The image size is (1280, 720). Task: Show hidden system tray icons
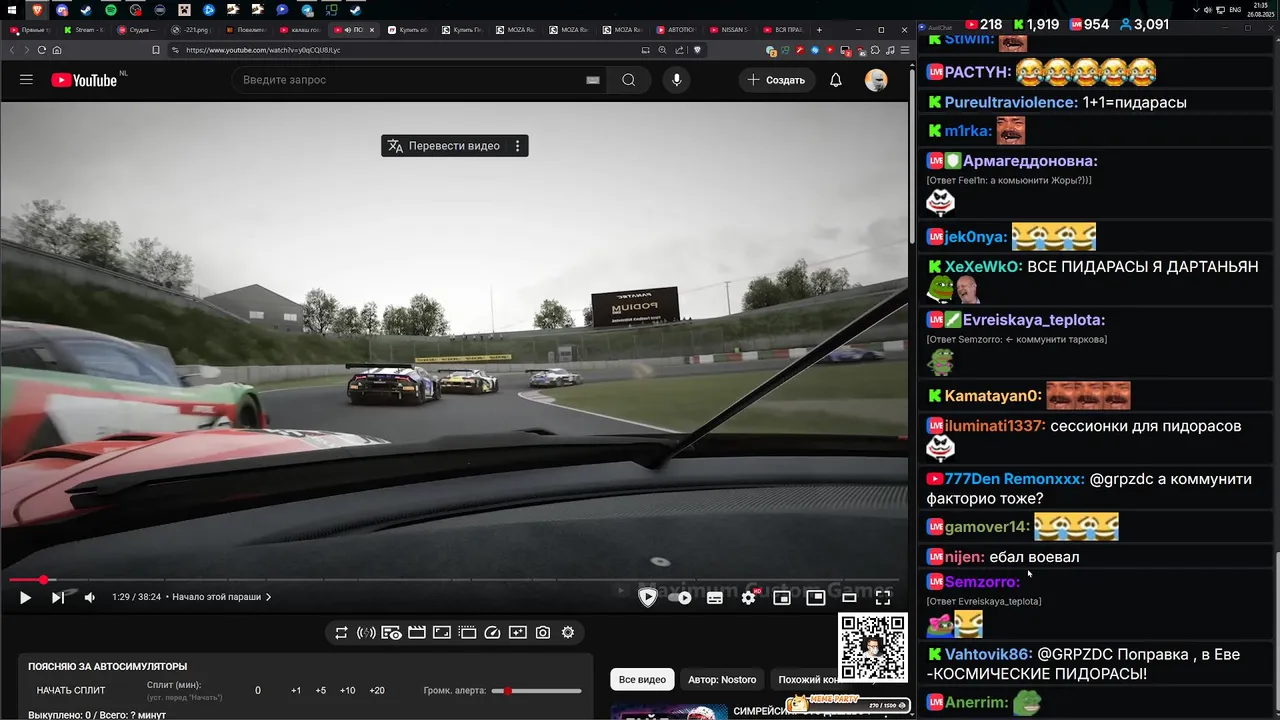(x=1197, y=10)
